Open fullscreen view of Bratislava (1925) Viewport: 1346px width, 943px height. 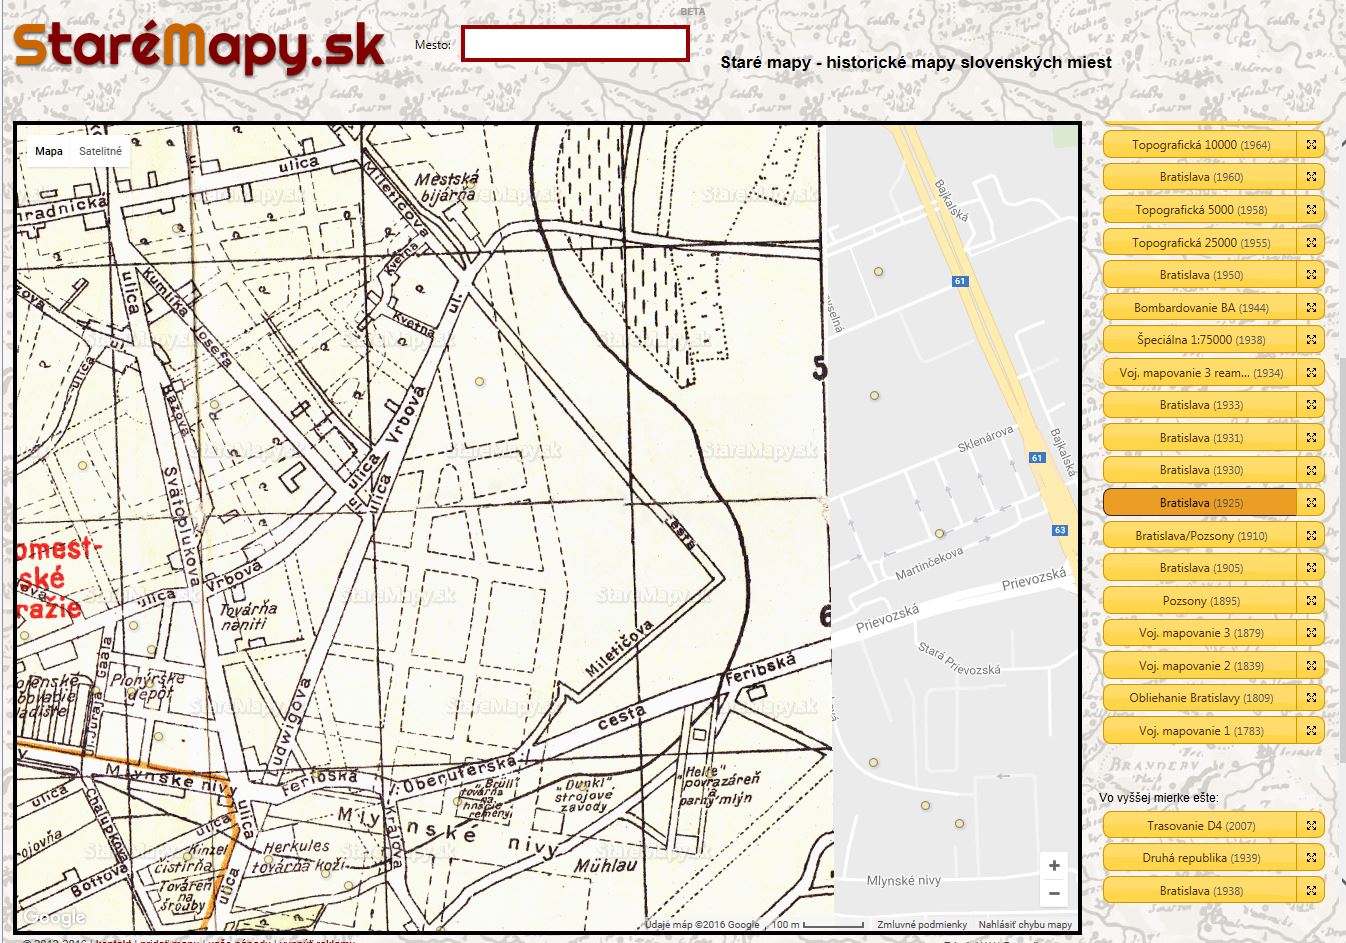click(x=1311, y=503)
